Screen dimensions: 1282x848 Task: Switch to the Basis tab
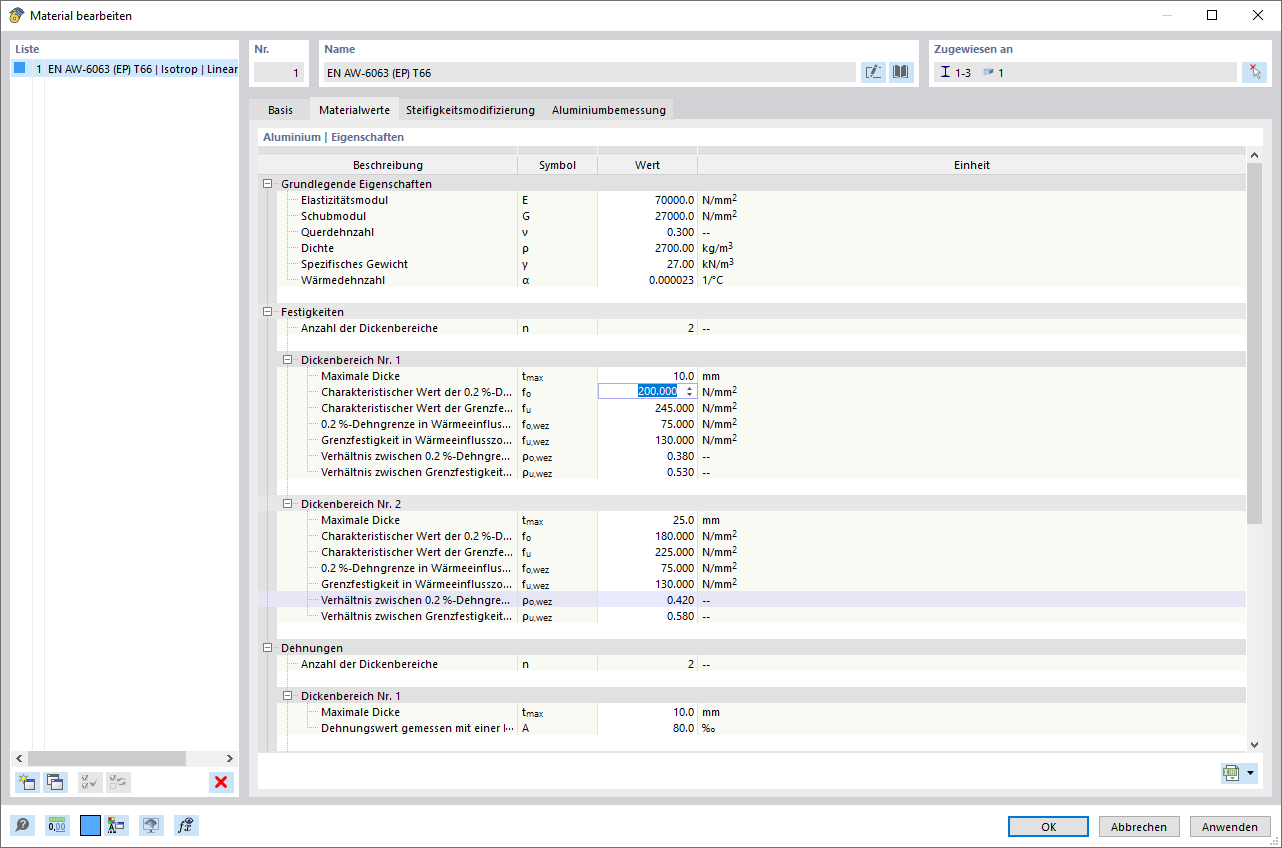[x=280, y=110]
